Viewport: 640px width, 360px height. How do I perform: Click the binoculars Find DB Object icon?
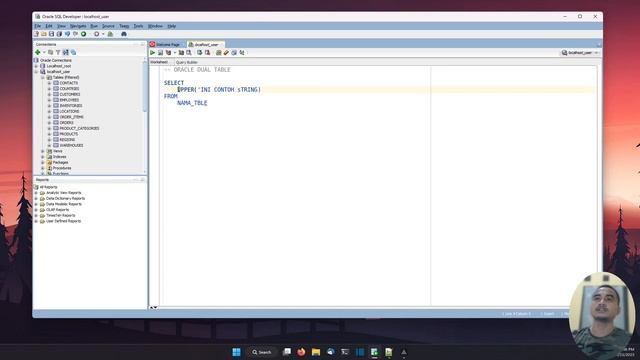(x=124, y=34)
